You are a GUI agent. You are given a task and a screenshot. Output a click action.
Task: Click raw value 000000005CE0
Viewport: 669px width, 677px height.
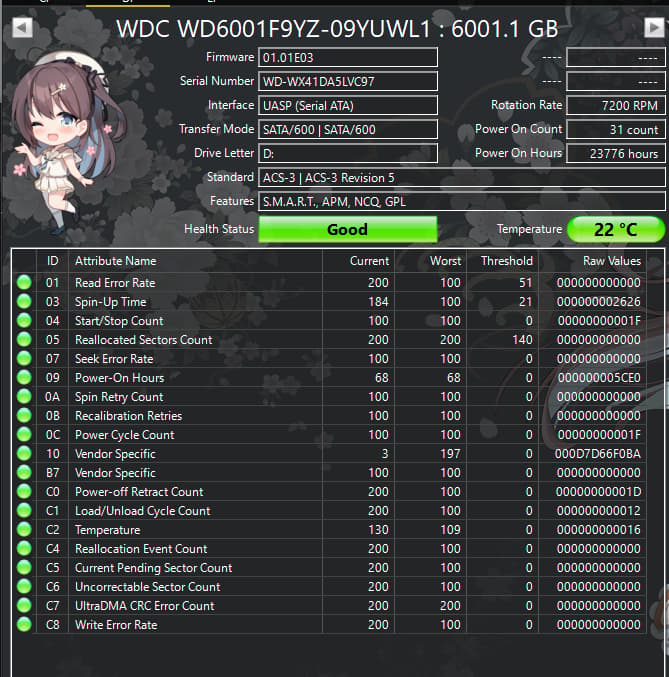click(x=599, y=378)
